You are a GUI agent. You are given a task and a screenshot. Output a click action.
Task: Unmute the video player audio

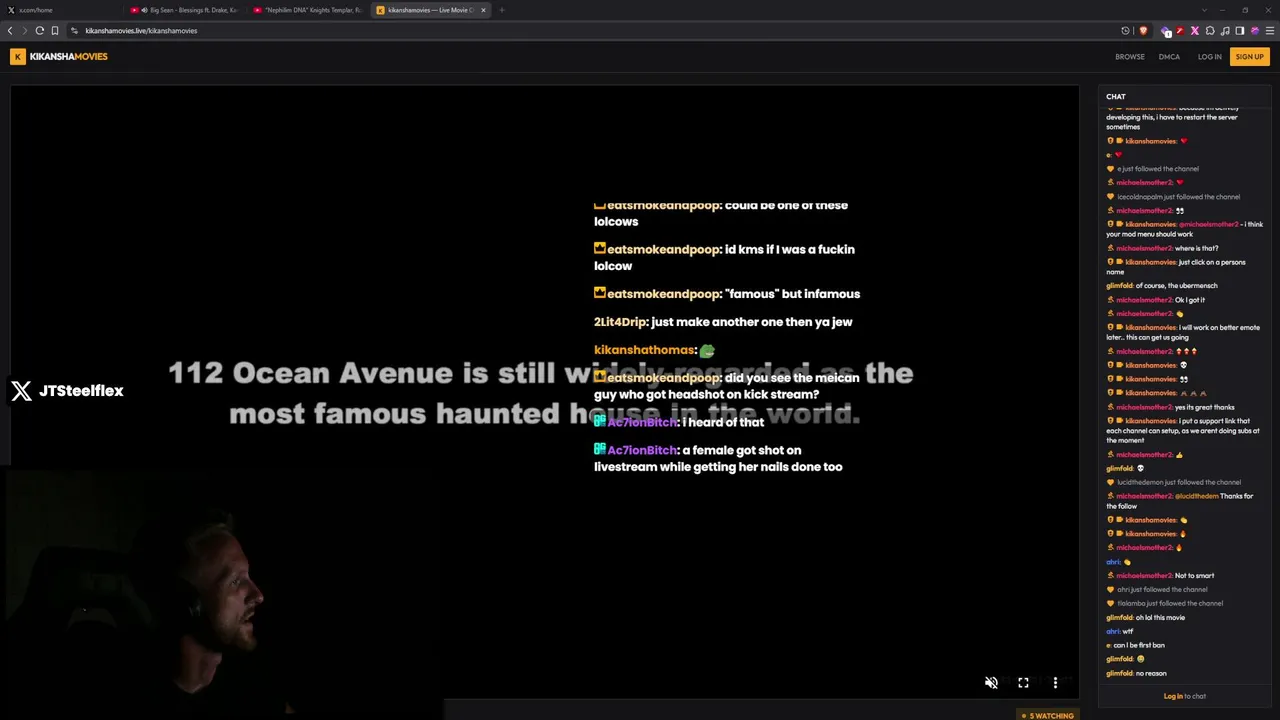pos(991,683)
